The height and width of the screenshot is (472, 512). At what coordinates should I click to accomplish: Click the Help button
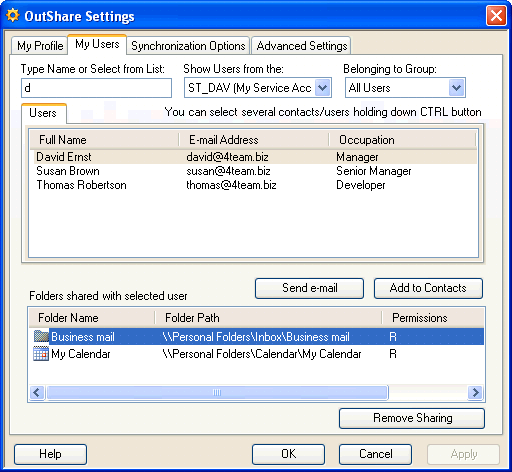tap(50, 454)
